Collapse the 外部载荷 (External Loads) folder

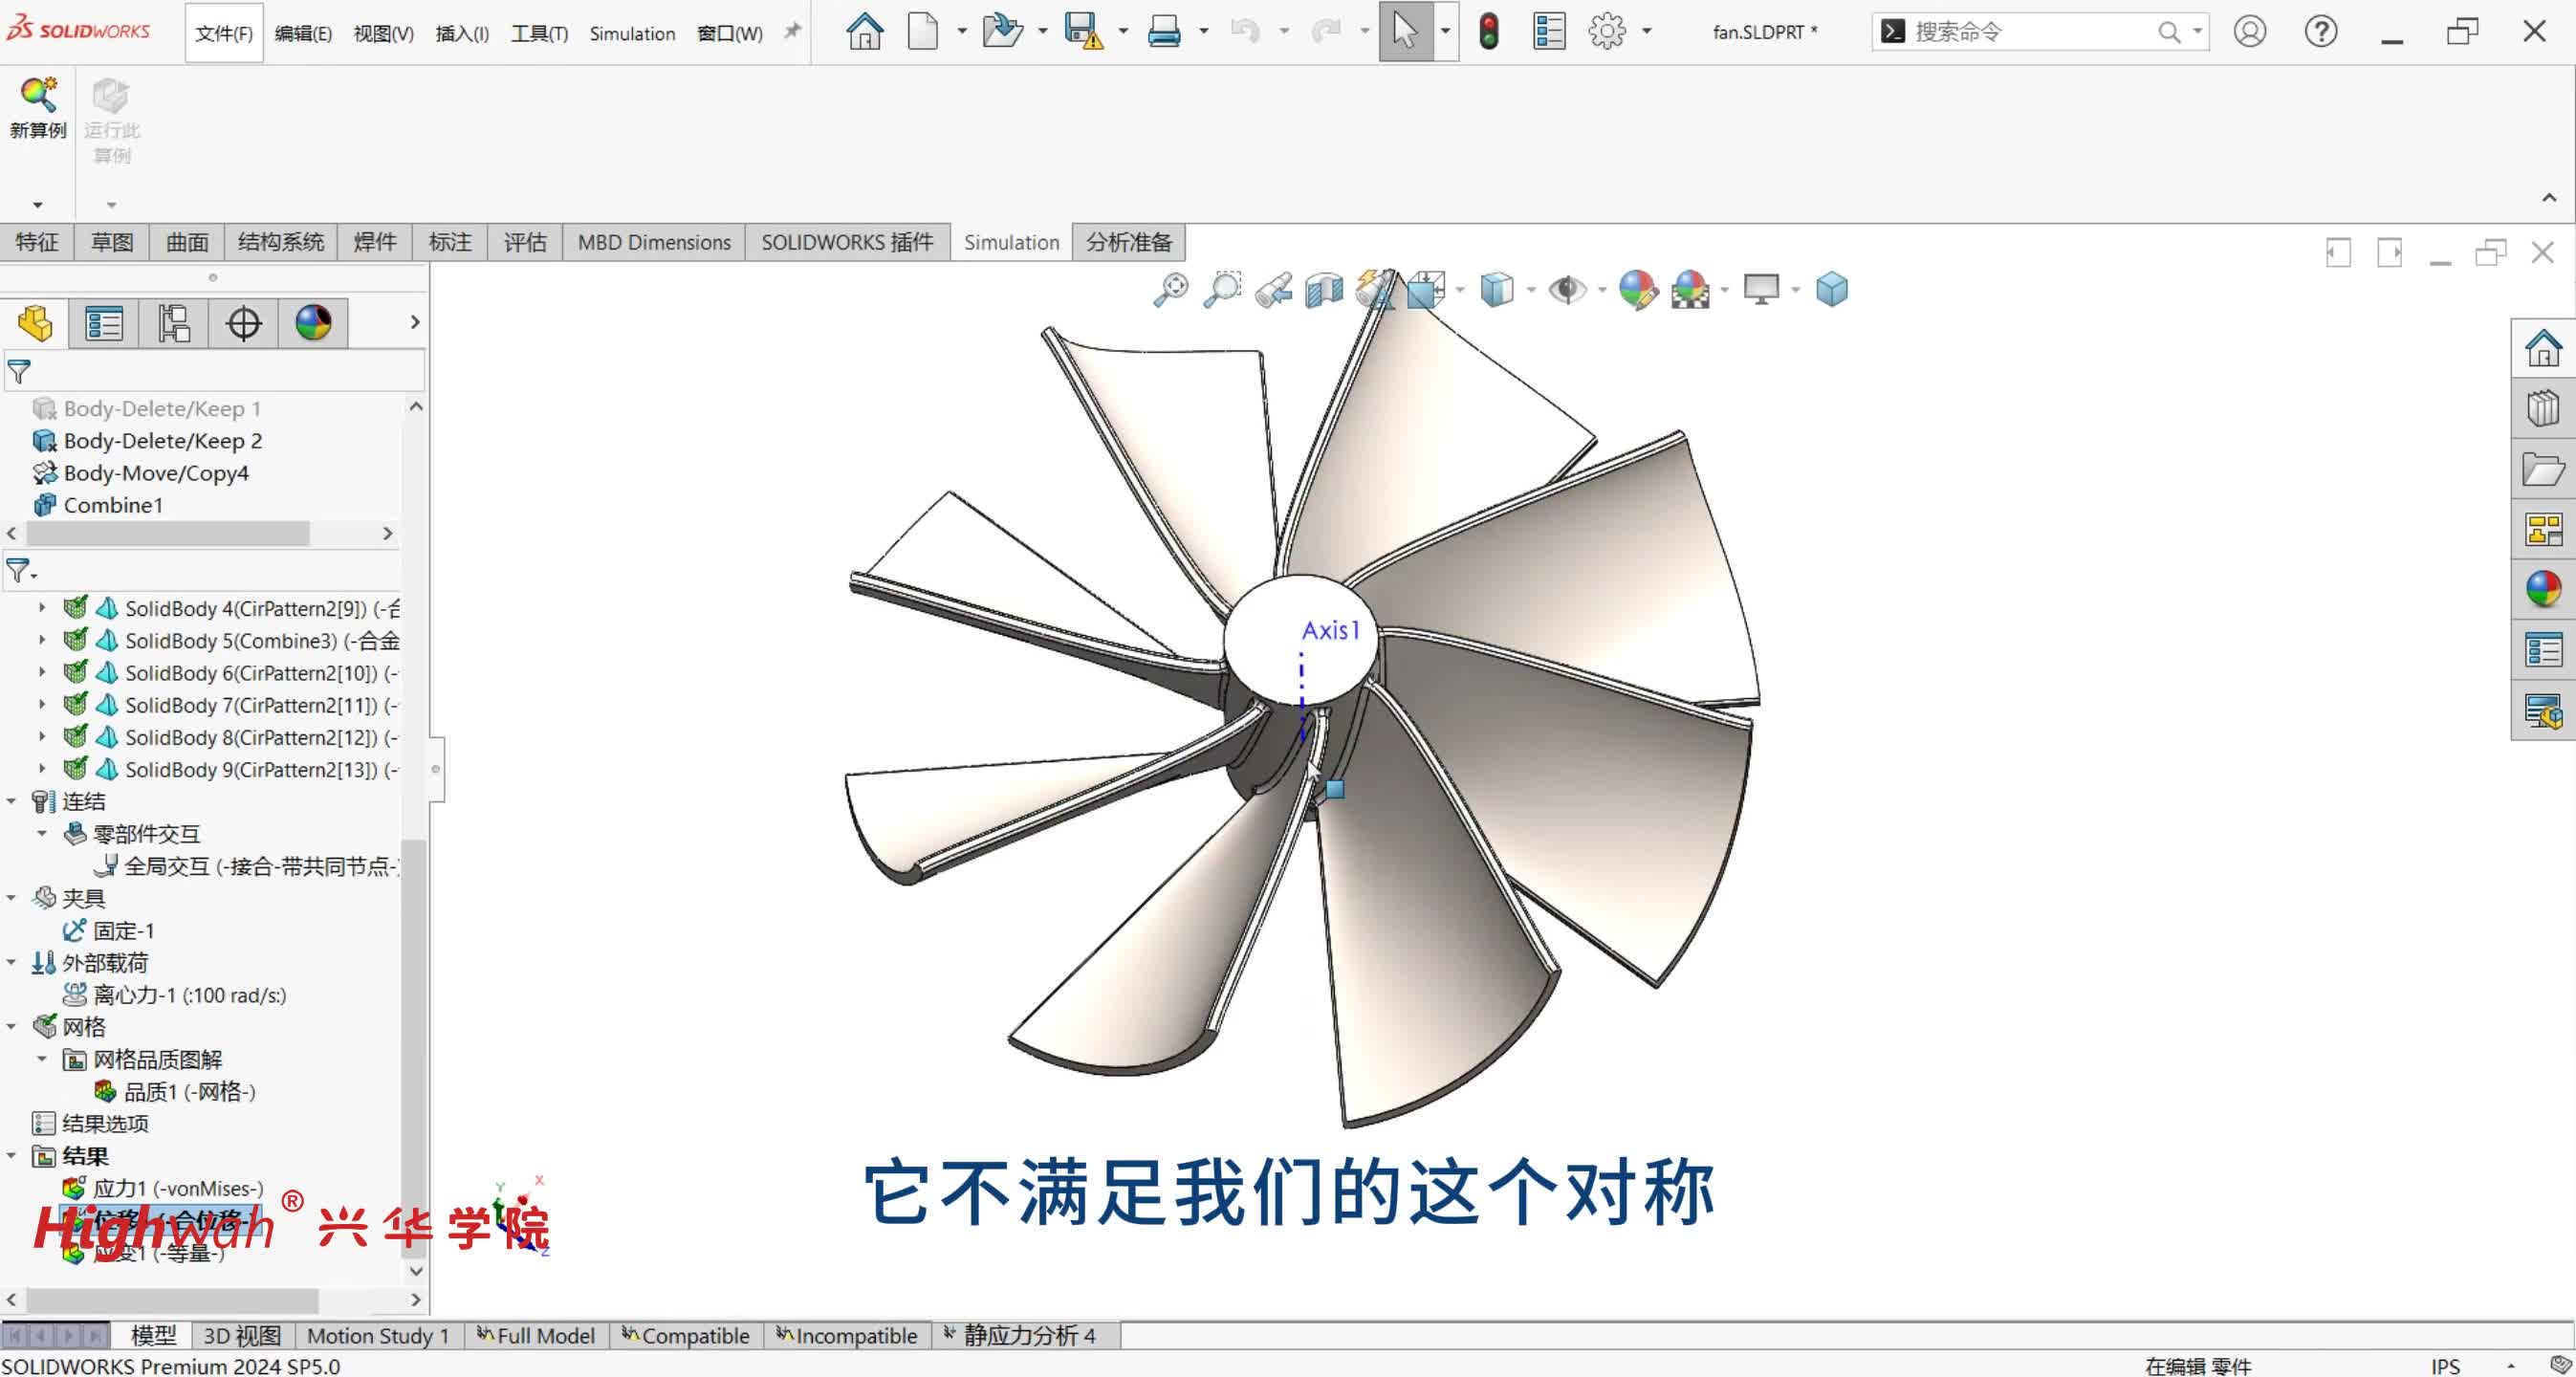[x=12, y=962]
